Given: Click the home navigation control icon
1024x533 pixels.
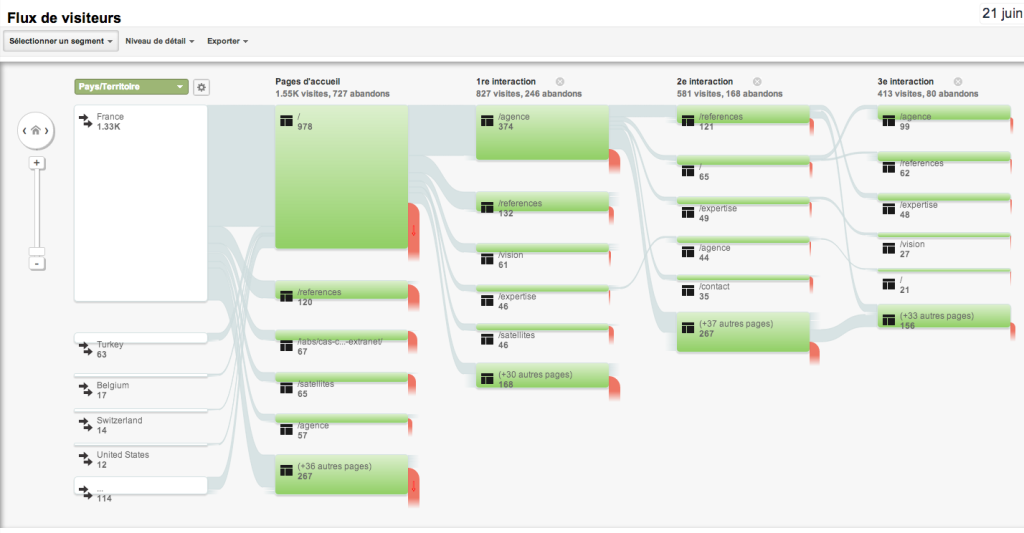Looking at the screenshot, I should [36, 131].
